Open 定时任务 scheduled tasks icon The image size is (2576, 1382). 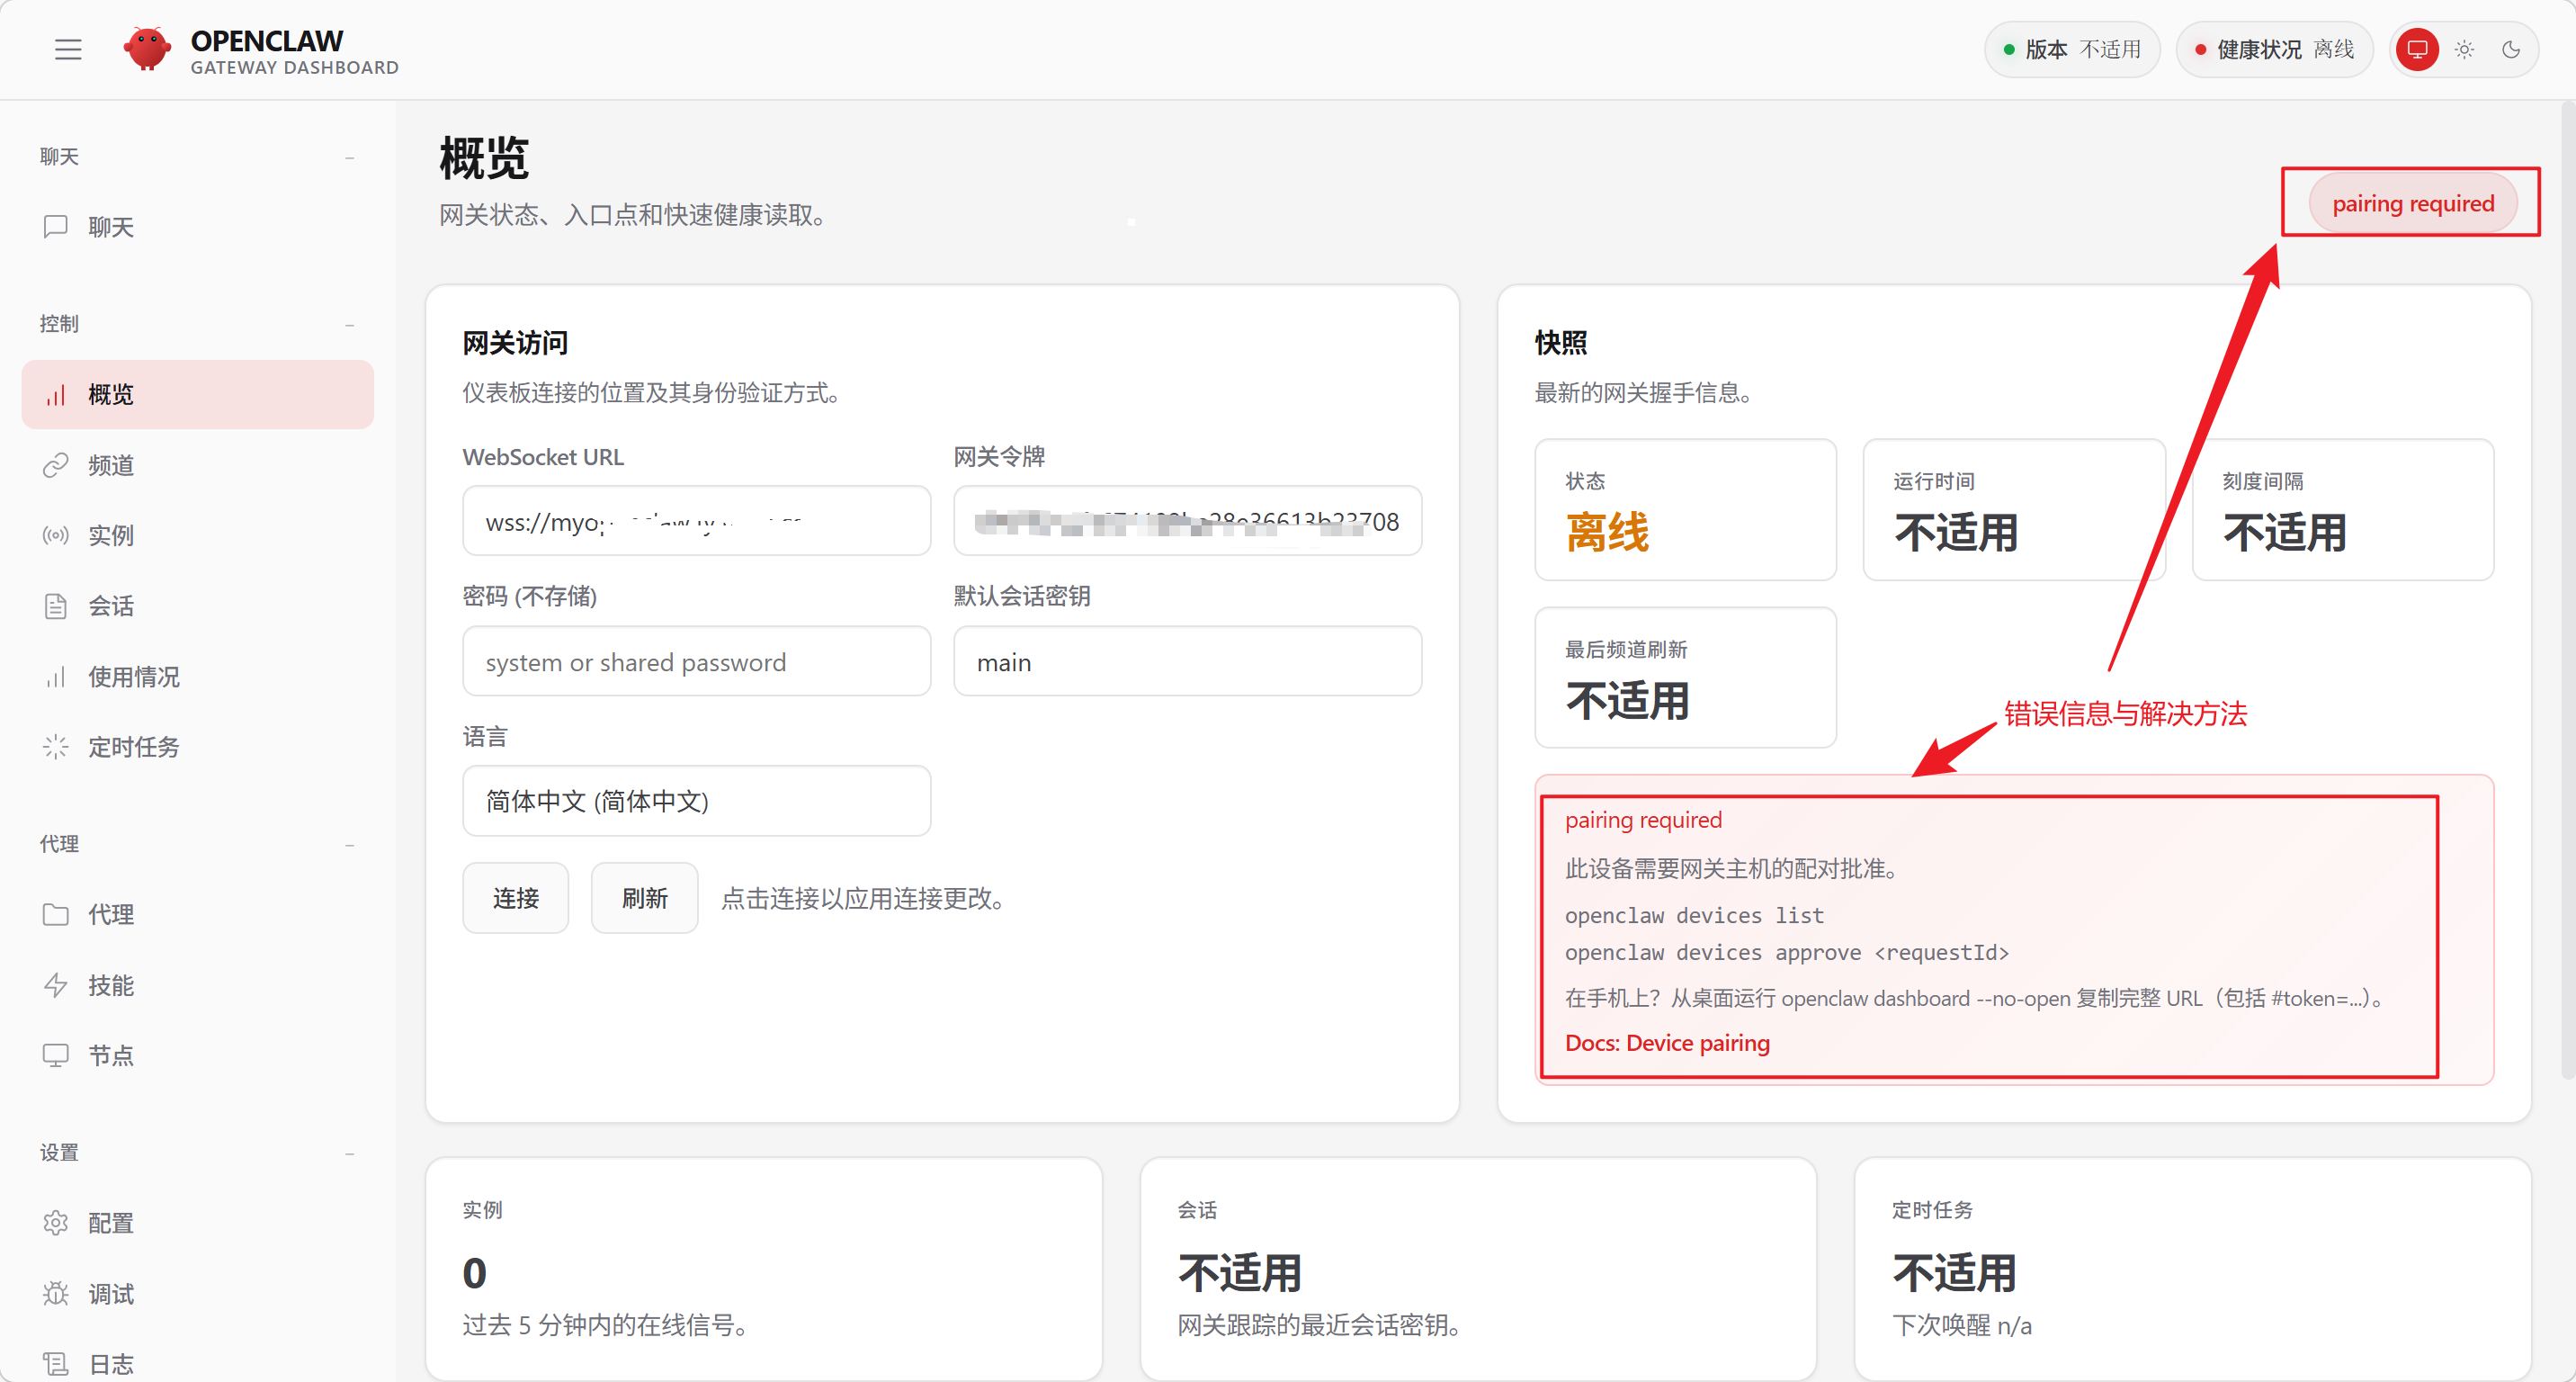click(x=57, y=746)
